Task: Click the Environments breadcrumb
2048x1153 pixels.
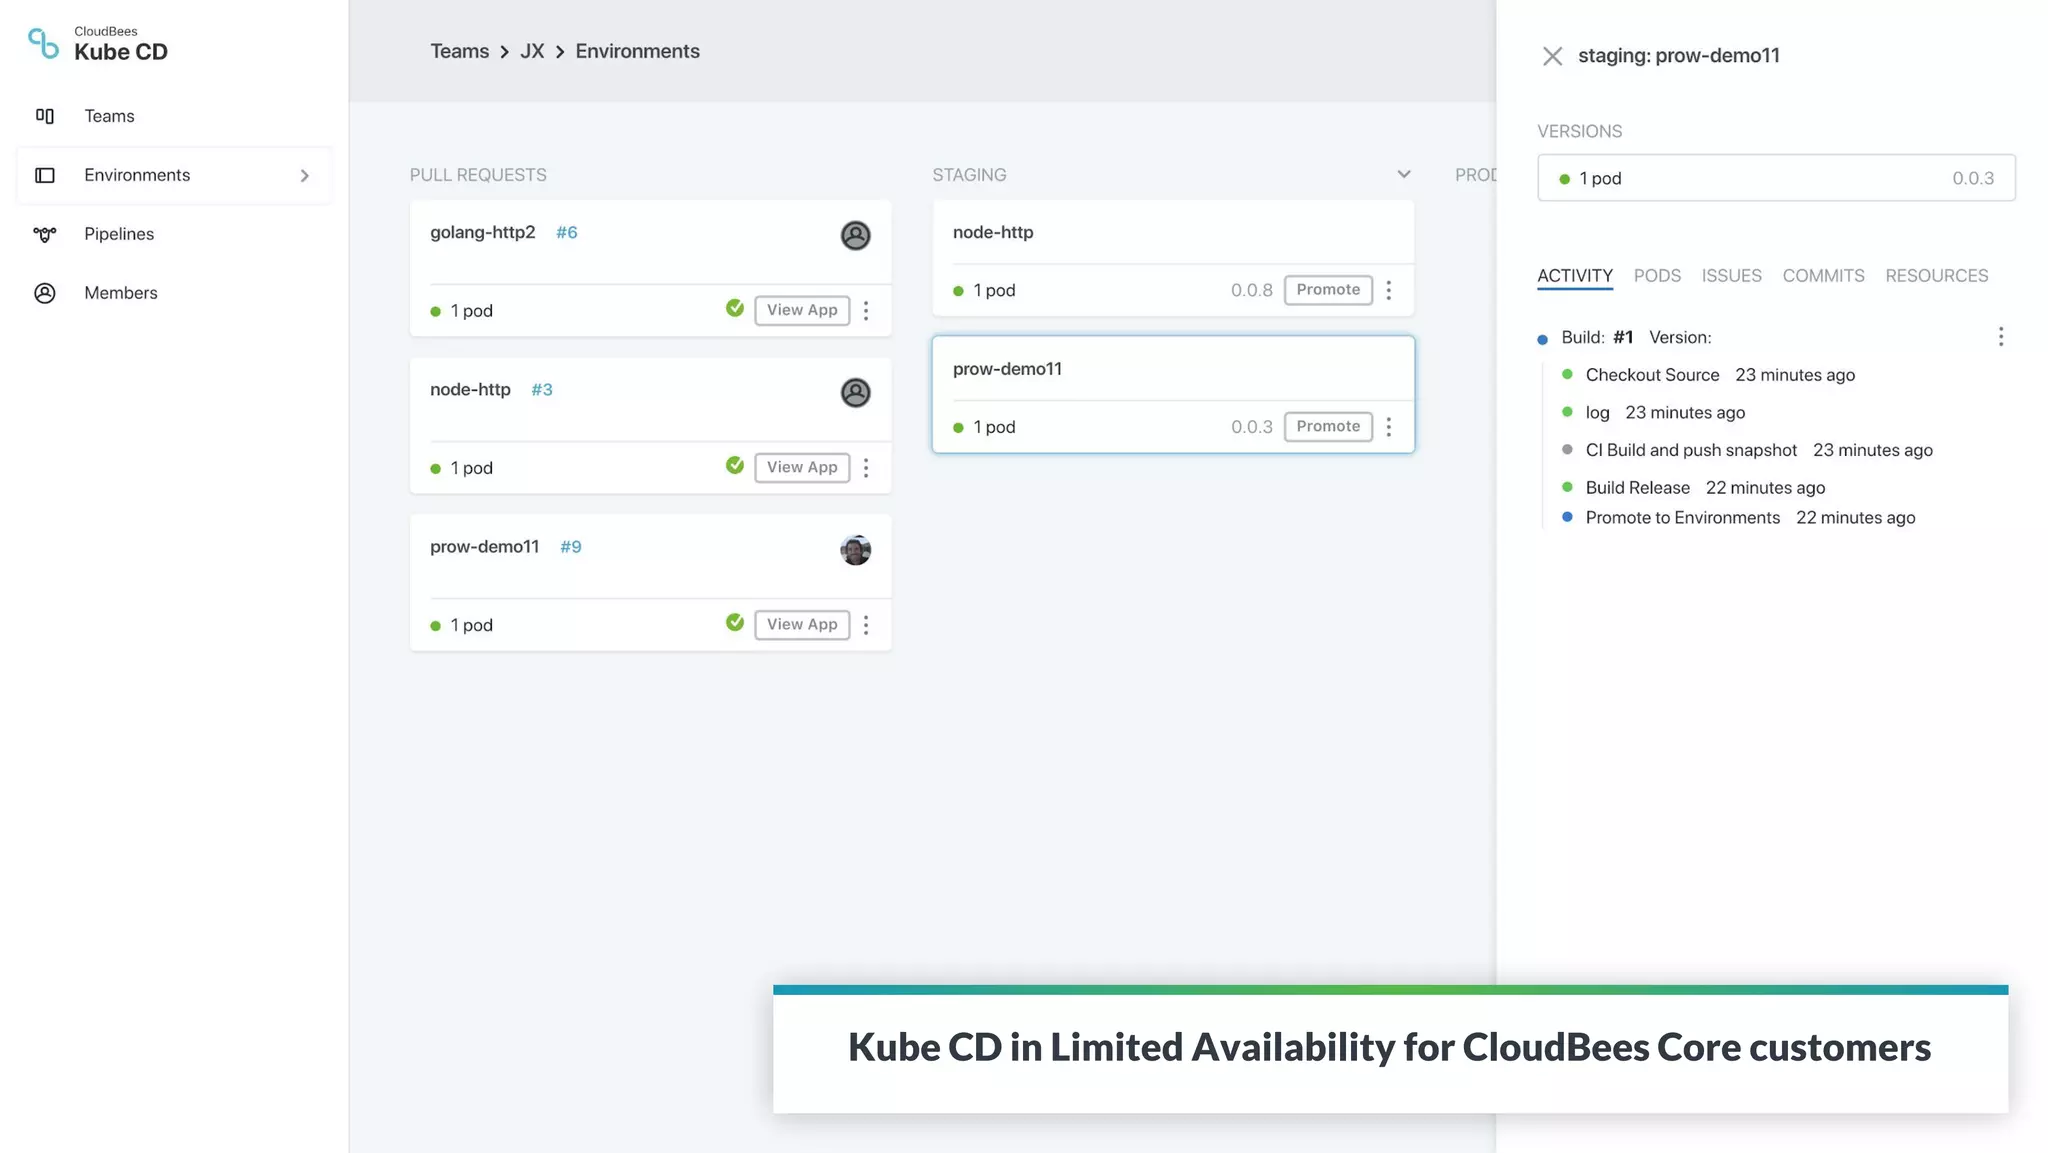Action: pos(637,51)
